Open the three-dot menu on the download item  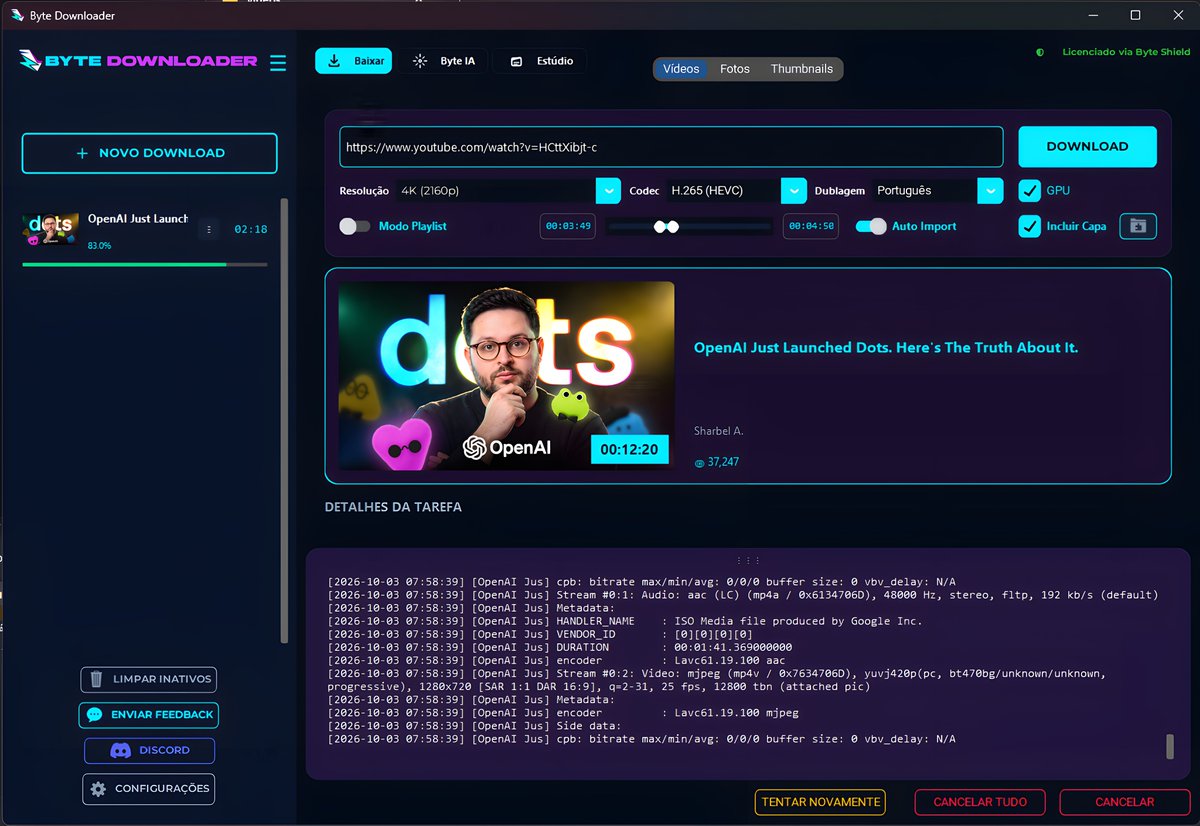pyautogui.click(x=209, y=229)
